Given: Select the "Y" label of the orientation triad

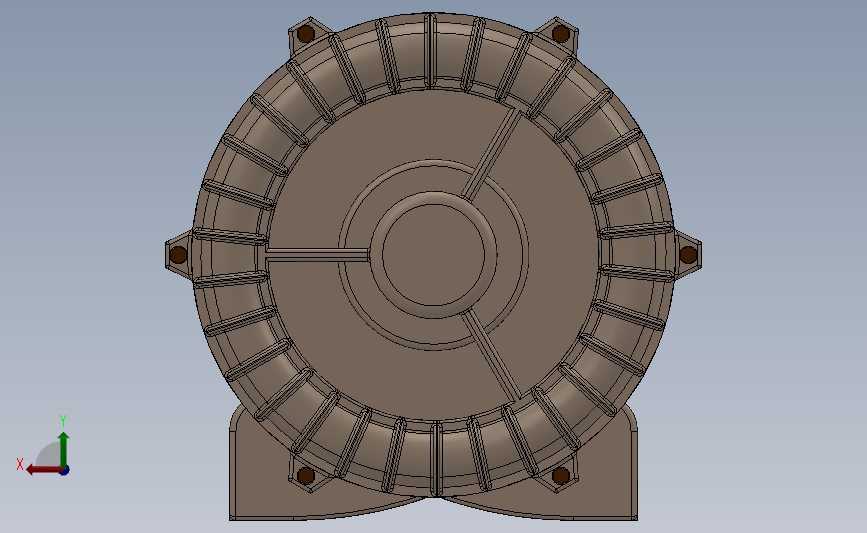Looking at the screenshot, I should (x=62, y=421).
